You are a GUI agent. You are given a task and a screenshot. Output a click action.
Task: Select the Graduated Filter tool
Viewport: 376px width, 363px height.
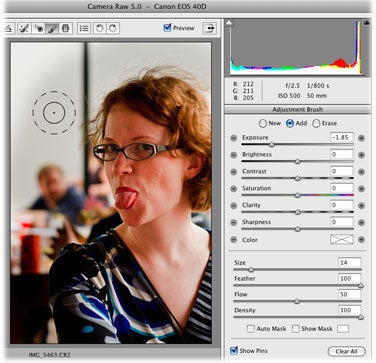66,28
